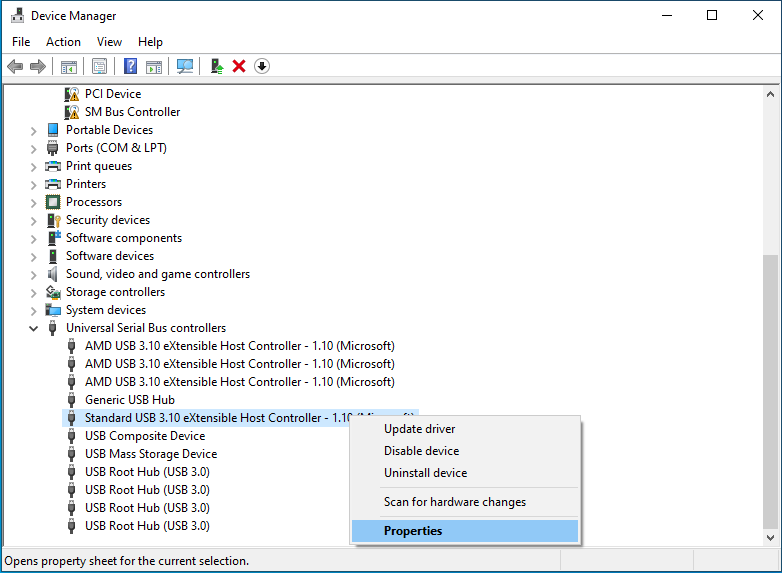Viewport: 782px width, 573px height.
Task: Click Show/Hide Console Tree toolbar icon
Action: pyautogui.click(x=69, y=66)
